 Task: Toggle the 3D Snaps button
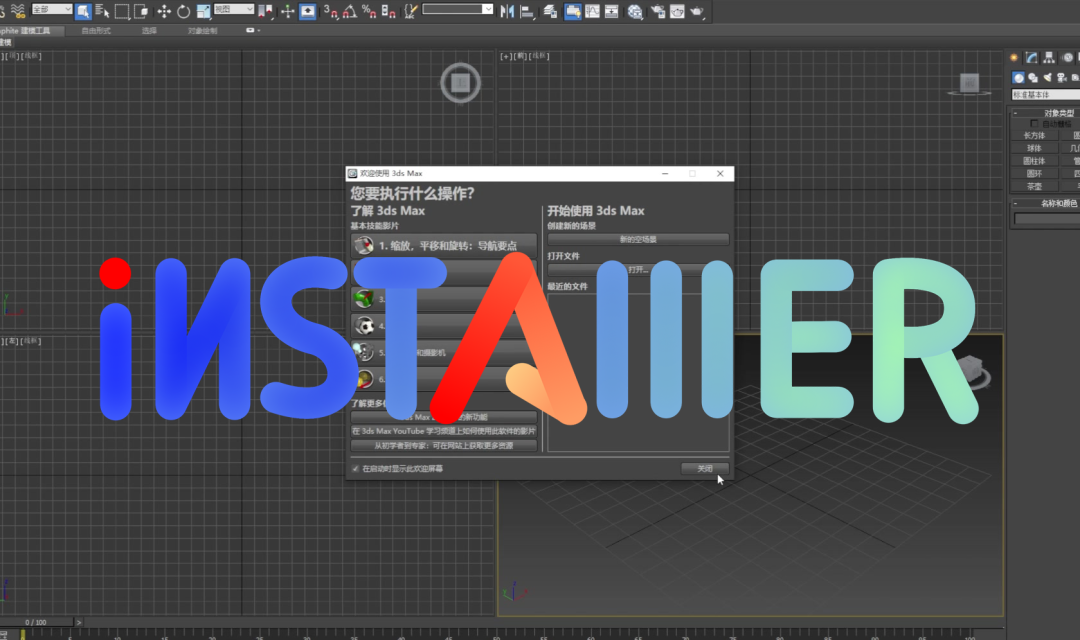click(331, 11)
